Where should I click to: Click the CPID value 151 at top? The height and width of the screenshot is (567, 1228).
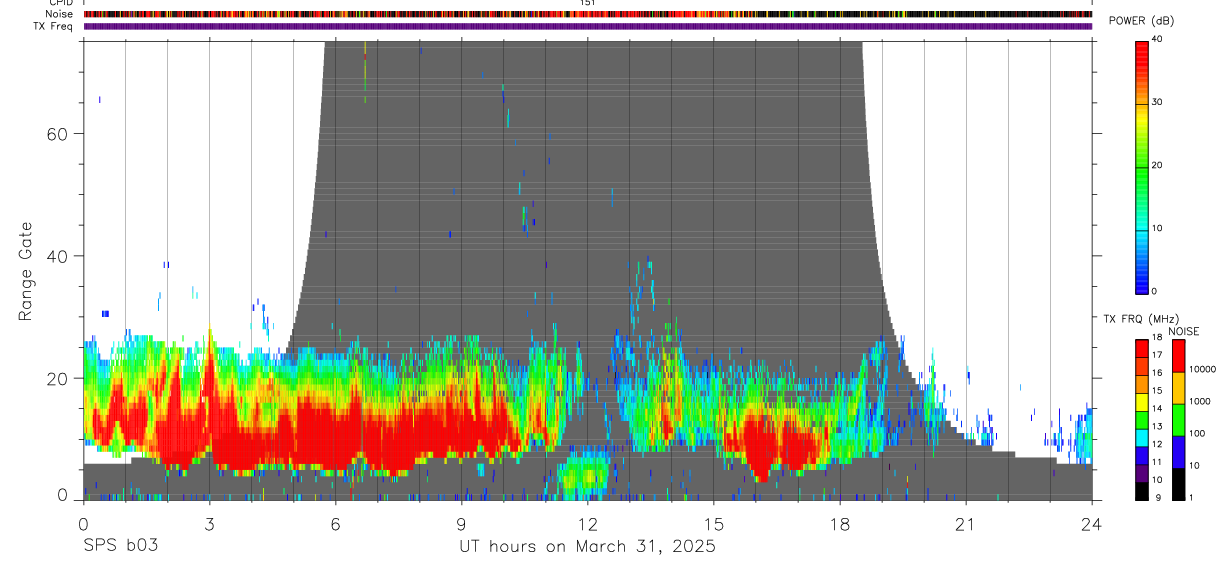click(x=588, y=3)
